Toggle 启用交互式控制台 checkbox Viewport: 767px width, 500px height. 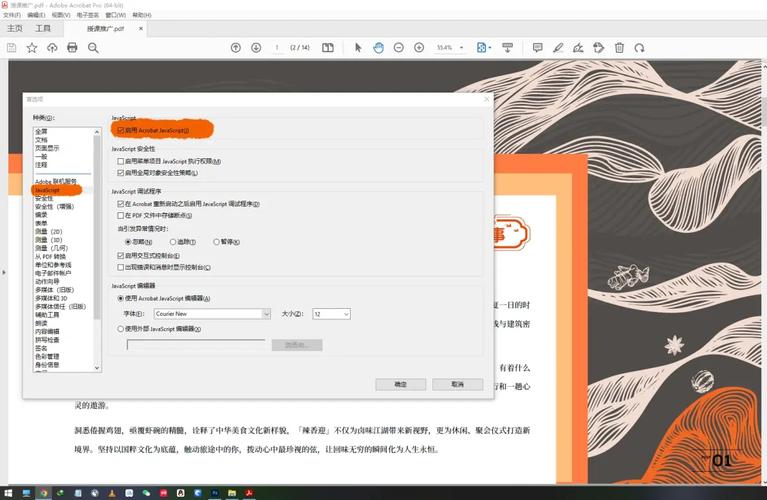point(120,255)
